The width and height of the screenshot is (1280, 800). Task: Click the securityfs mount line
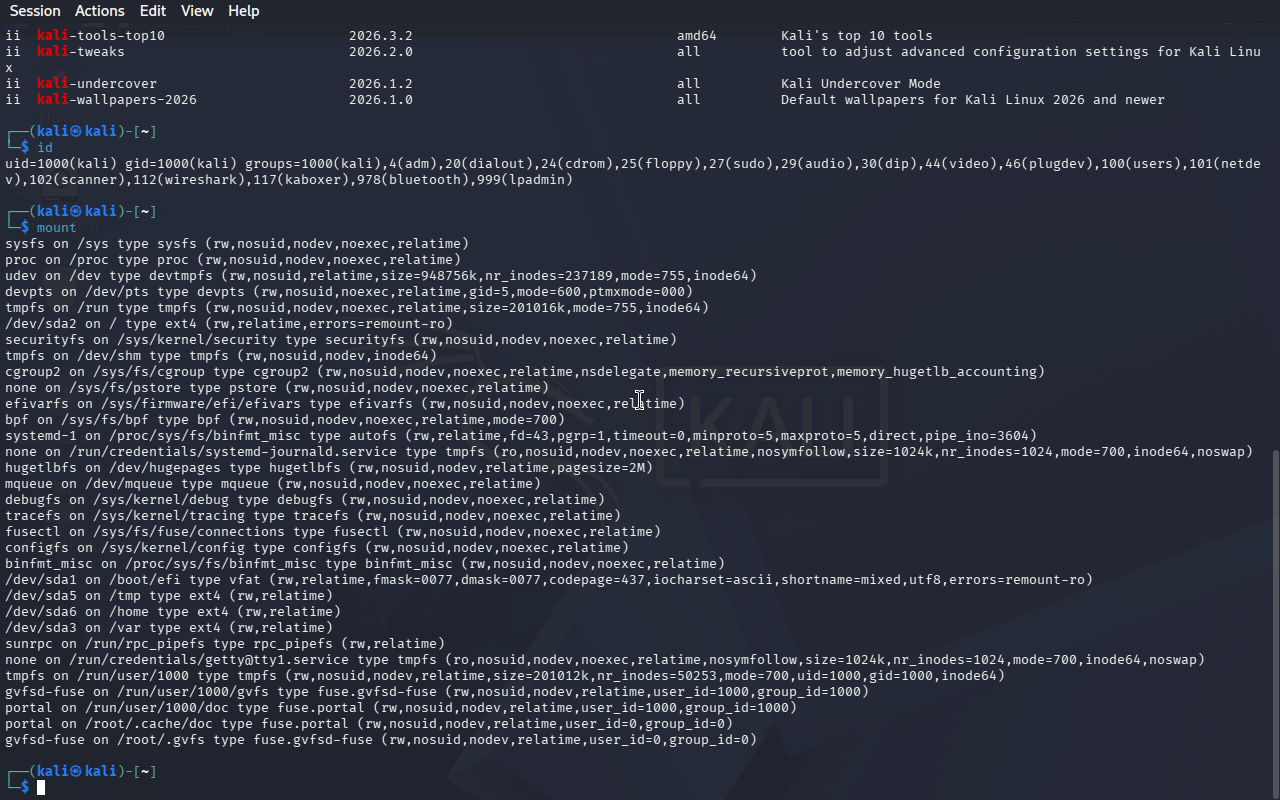click(341, 340)
